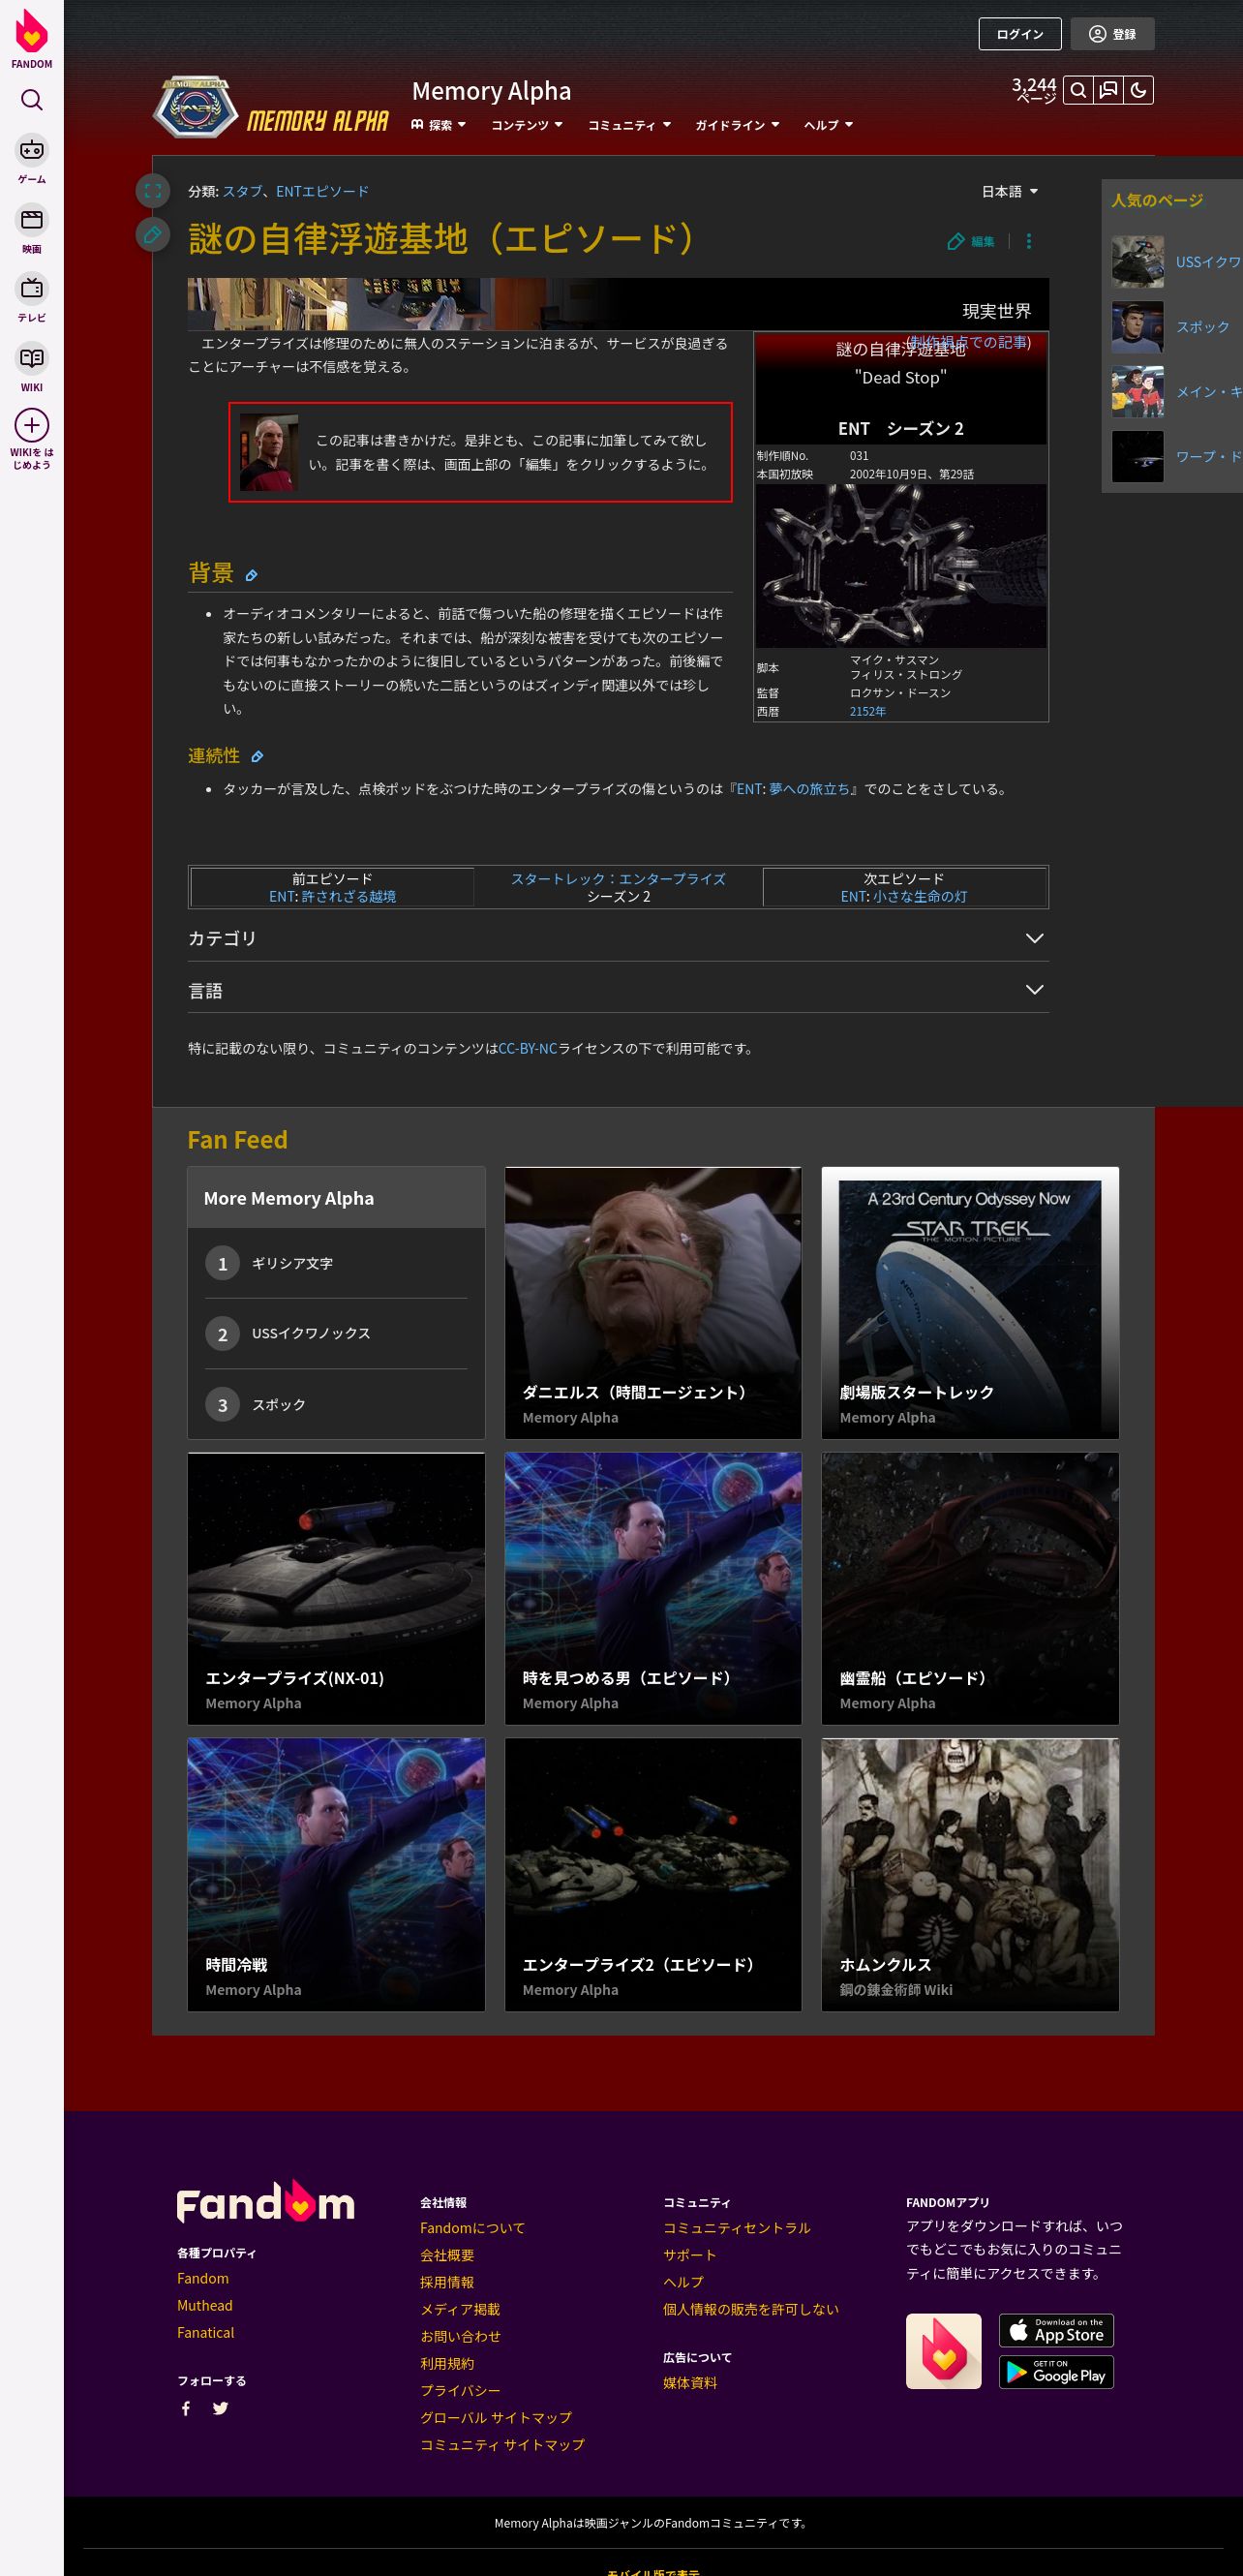Open the コンテンツ dropdown menu
Image resolution: width=1243 pixels, height=2576 pixels.
click(x=527, y=125)
